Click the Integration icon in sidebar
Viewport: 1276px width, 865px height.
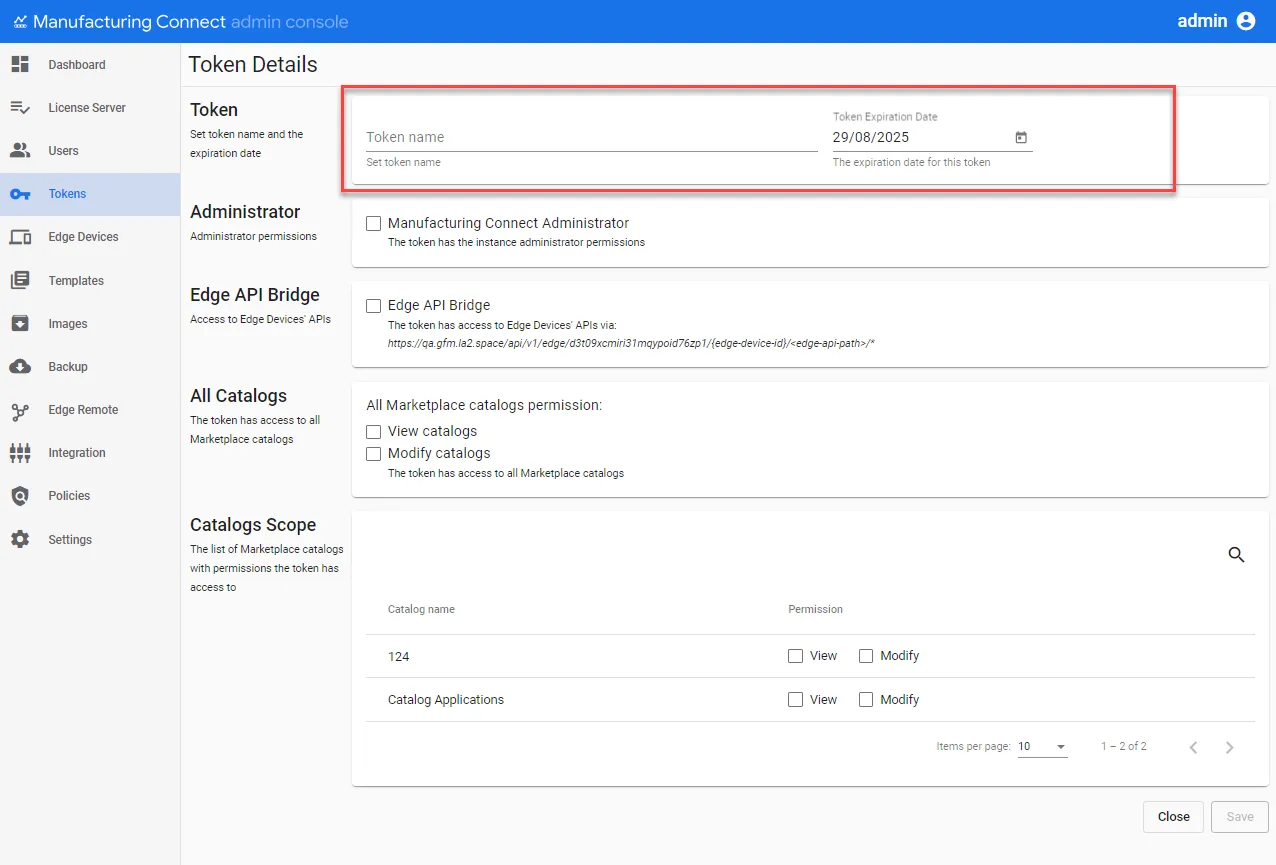[x=20, y=453]
